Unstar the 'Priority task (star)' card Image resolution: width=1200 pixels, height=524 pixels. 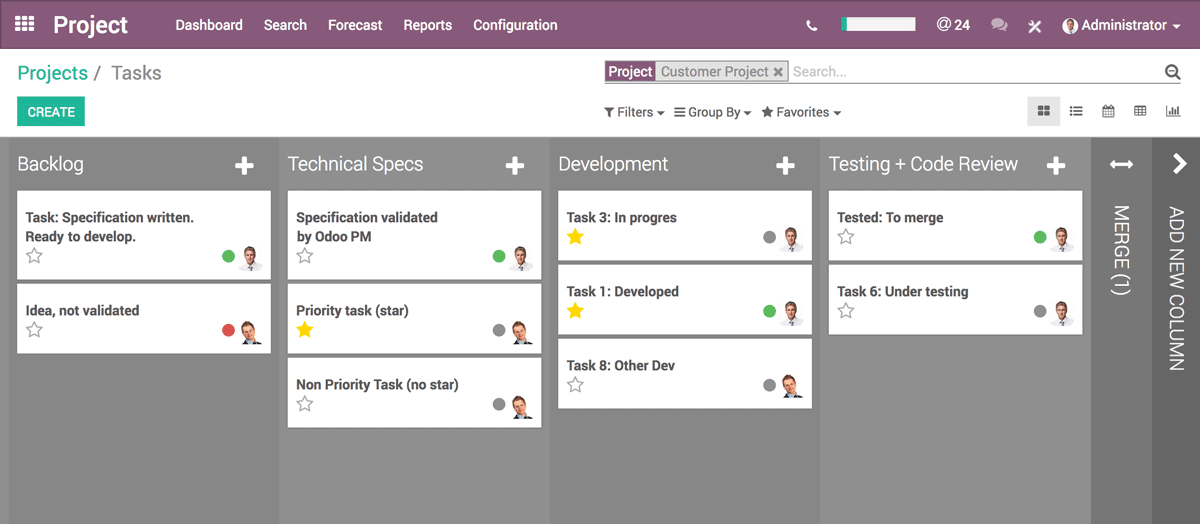[x=305, y=330]
